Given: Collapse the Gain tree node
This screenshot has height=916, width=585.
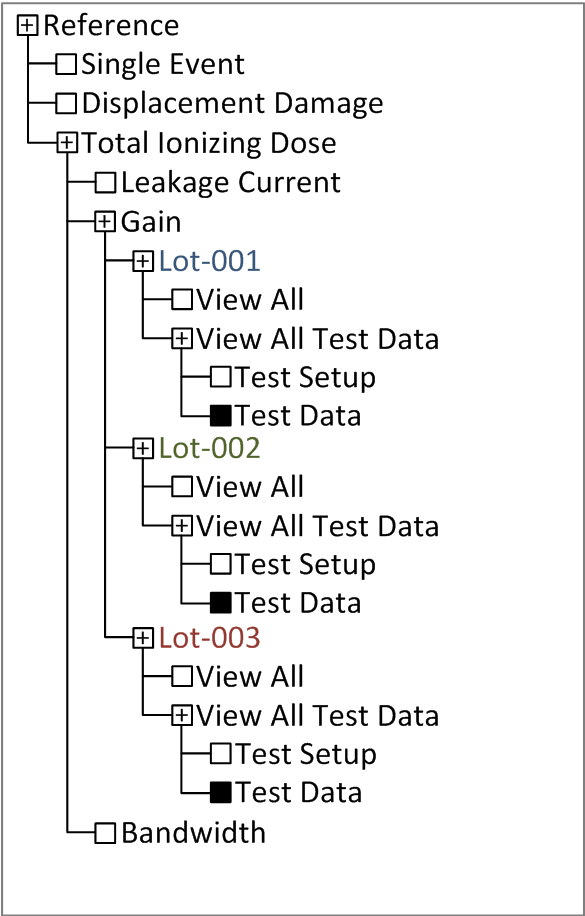Looking at the screenshot, I should pos(105,221).
